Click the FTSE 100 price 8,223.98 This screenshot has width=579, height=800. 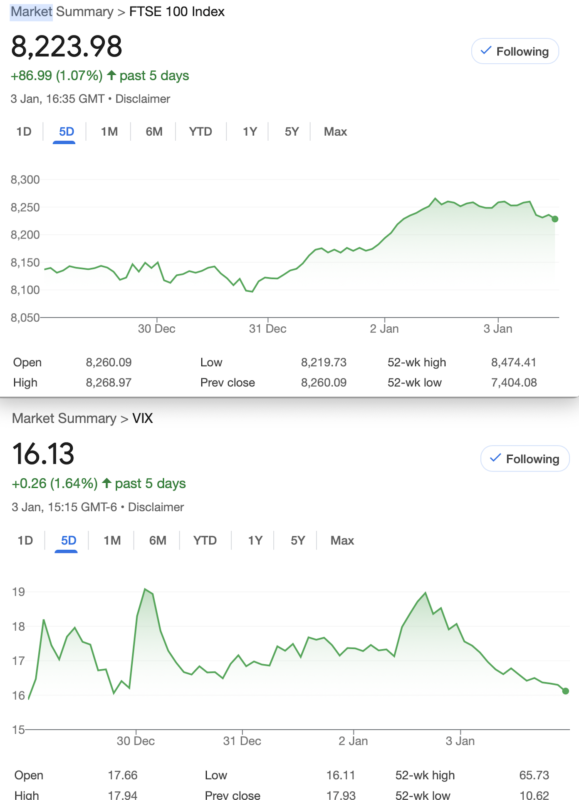pos(66,46)
